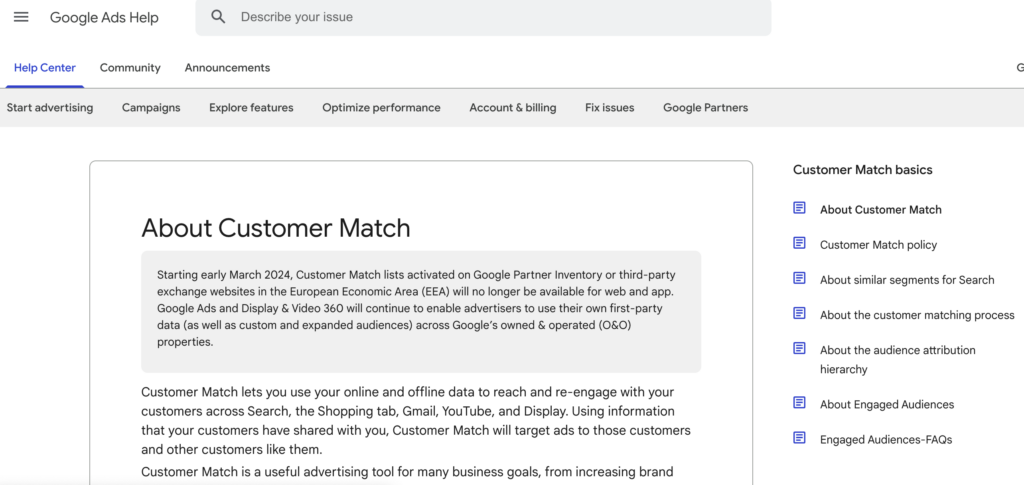This screenshot has height=485, width=1024.
Task: Switch to the Community tab
Action: pyautogui.click(x=130, y=68)
